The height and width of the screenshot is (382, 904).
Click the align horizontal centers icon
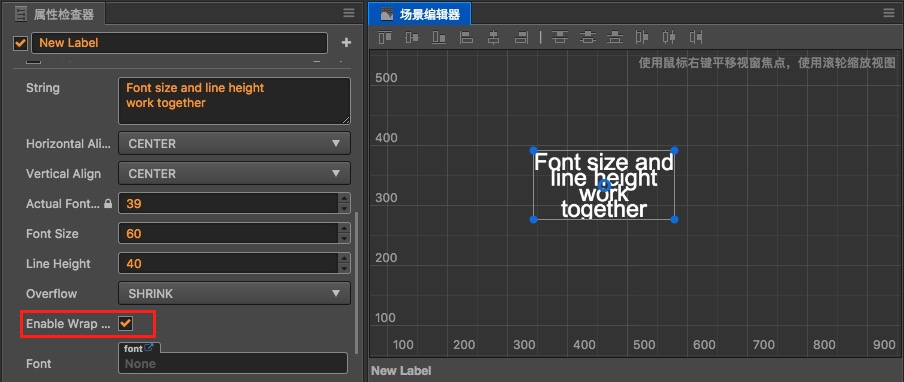click(493, 37)
